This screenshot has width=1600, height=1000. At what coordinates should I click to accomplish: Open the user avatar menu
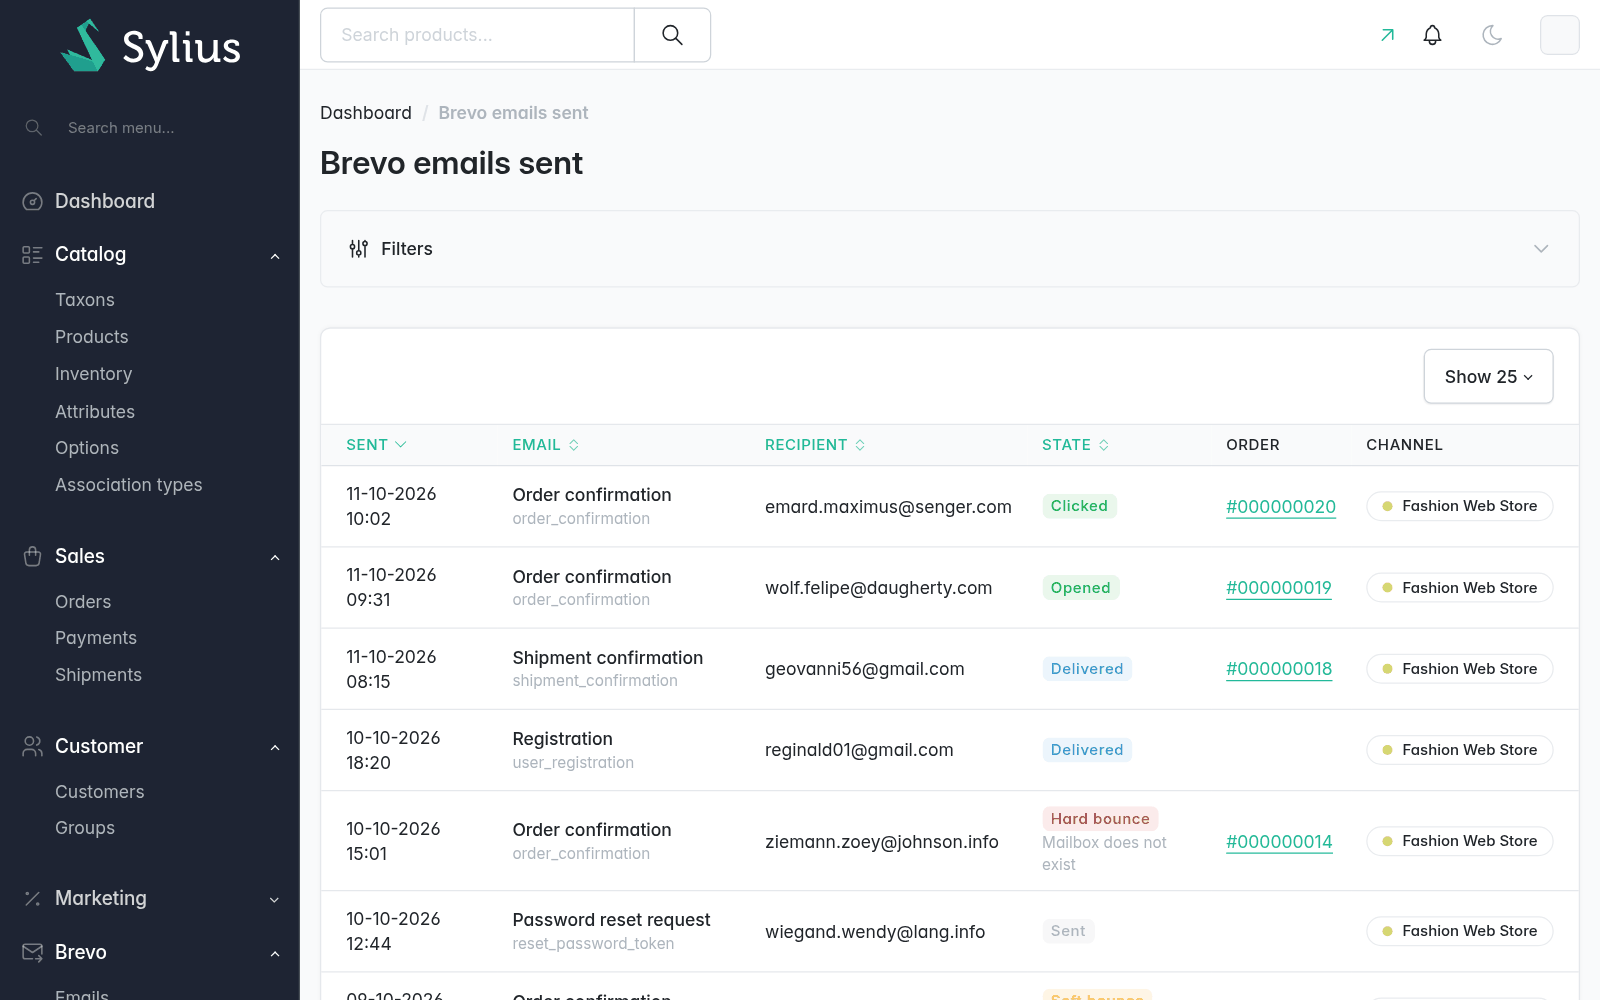click(x=1559, y=35)
